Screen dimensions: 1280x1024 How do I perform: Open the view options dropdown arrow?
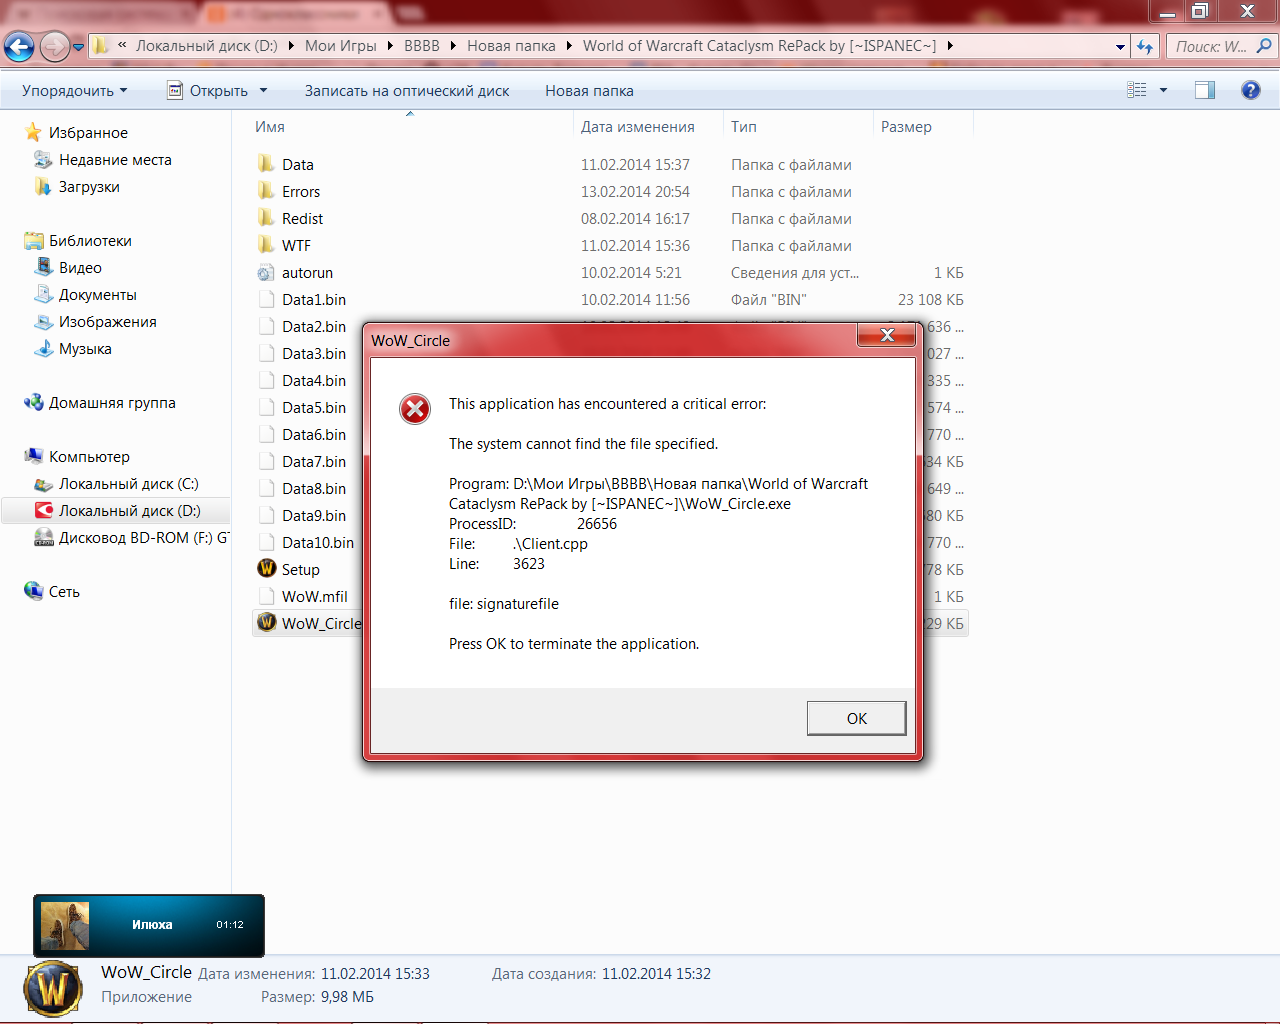click(1163, 90)
